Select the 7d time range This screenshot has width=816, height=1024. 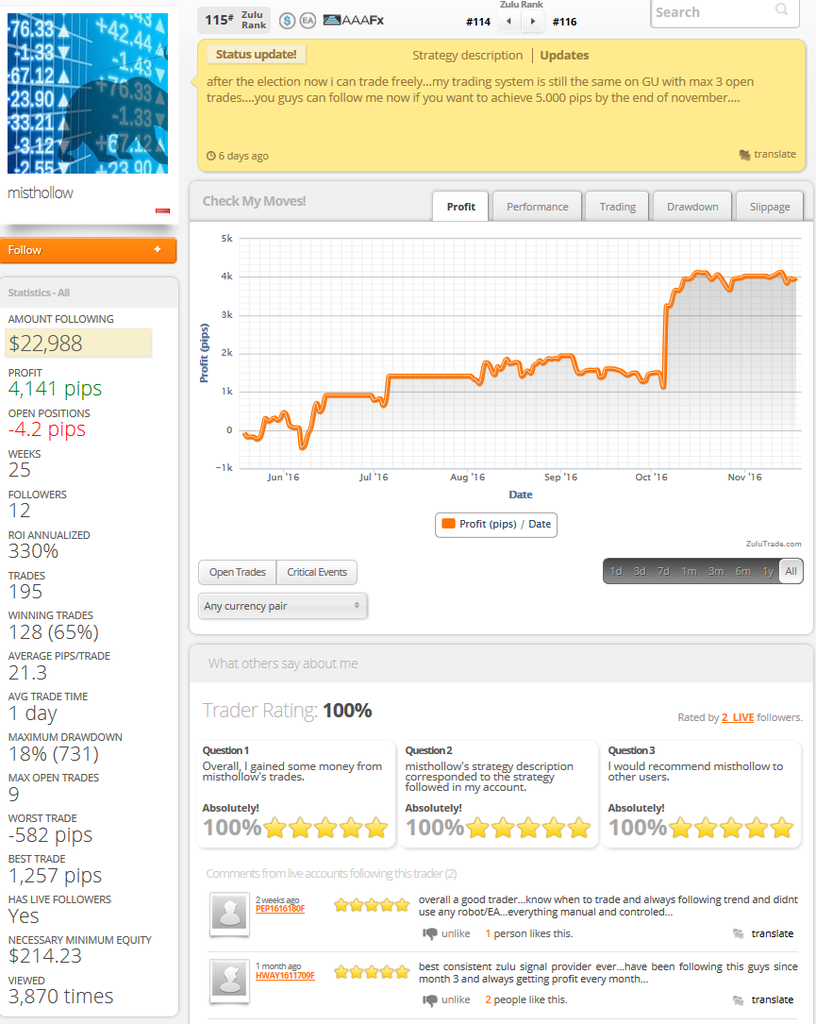click(663, 571)
